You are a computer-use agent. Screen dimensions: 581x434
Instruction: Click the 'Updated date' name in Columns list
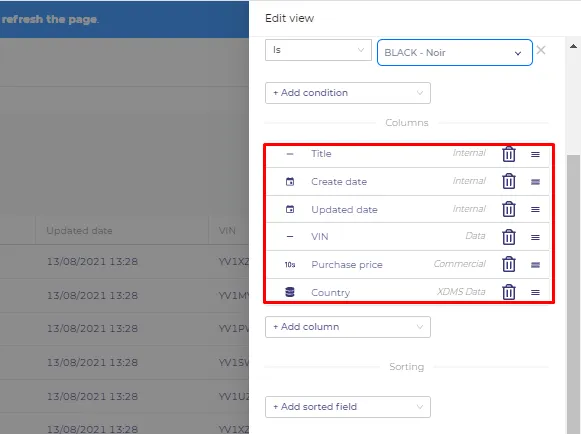(x=344, y=210)
